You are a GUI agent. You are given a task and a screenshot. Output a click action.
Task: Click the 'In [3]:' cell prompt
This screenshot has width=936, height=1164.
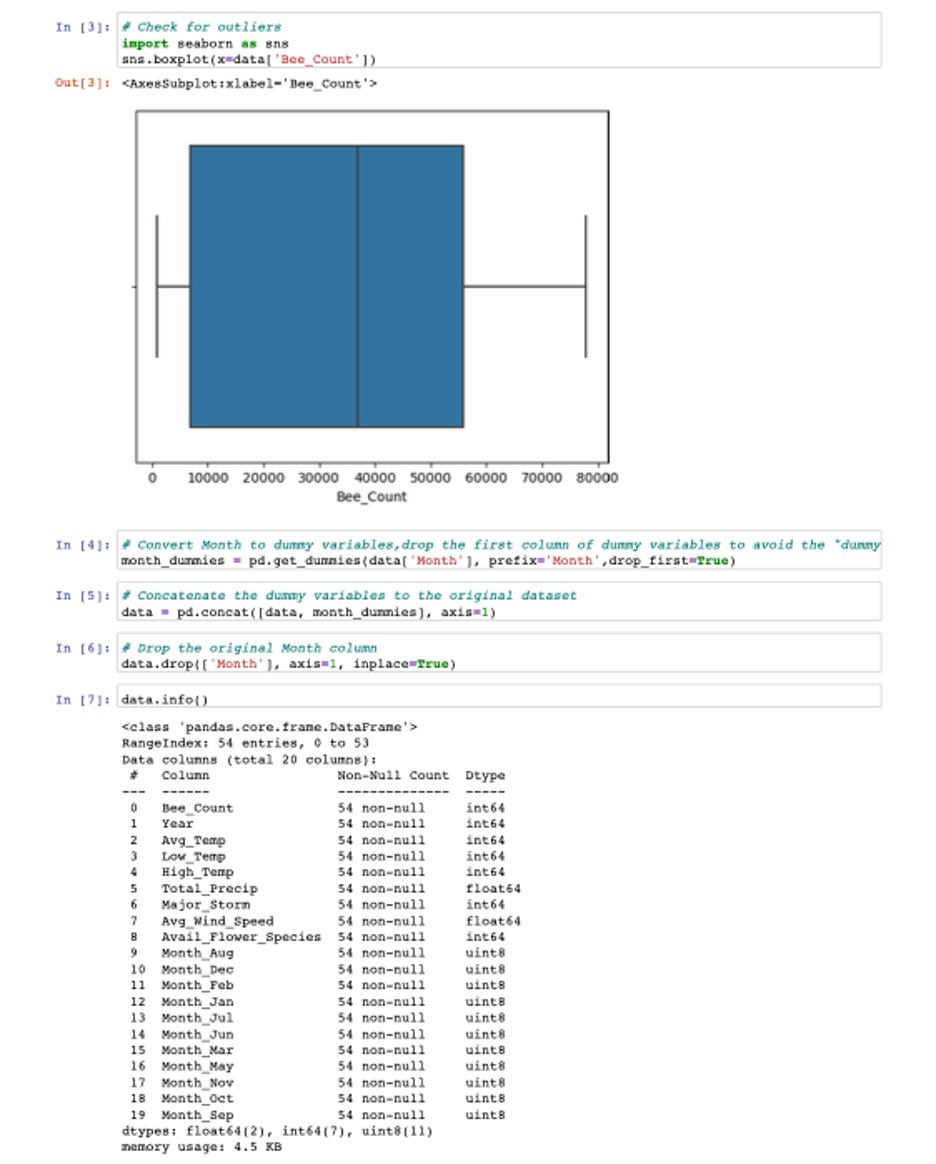[x=82, y=27]
